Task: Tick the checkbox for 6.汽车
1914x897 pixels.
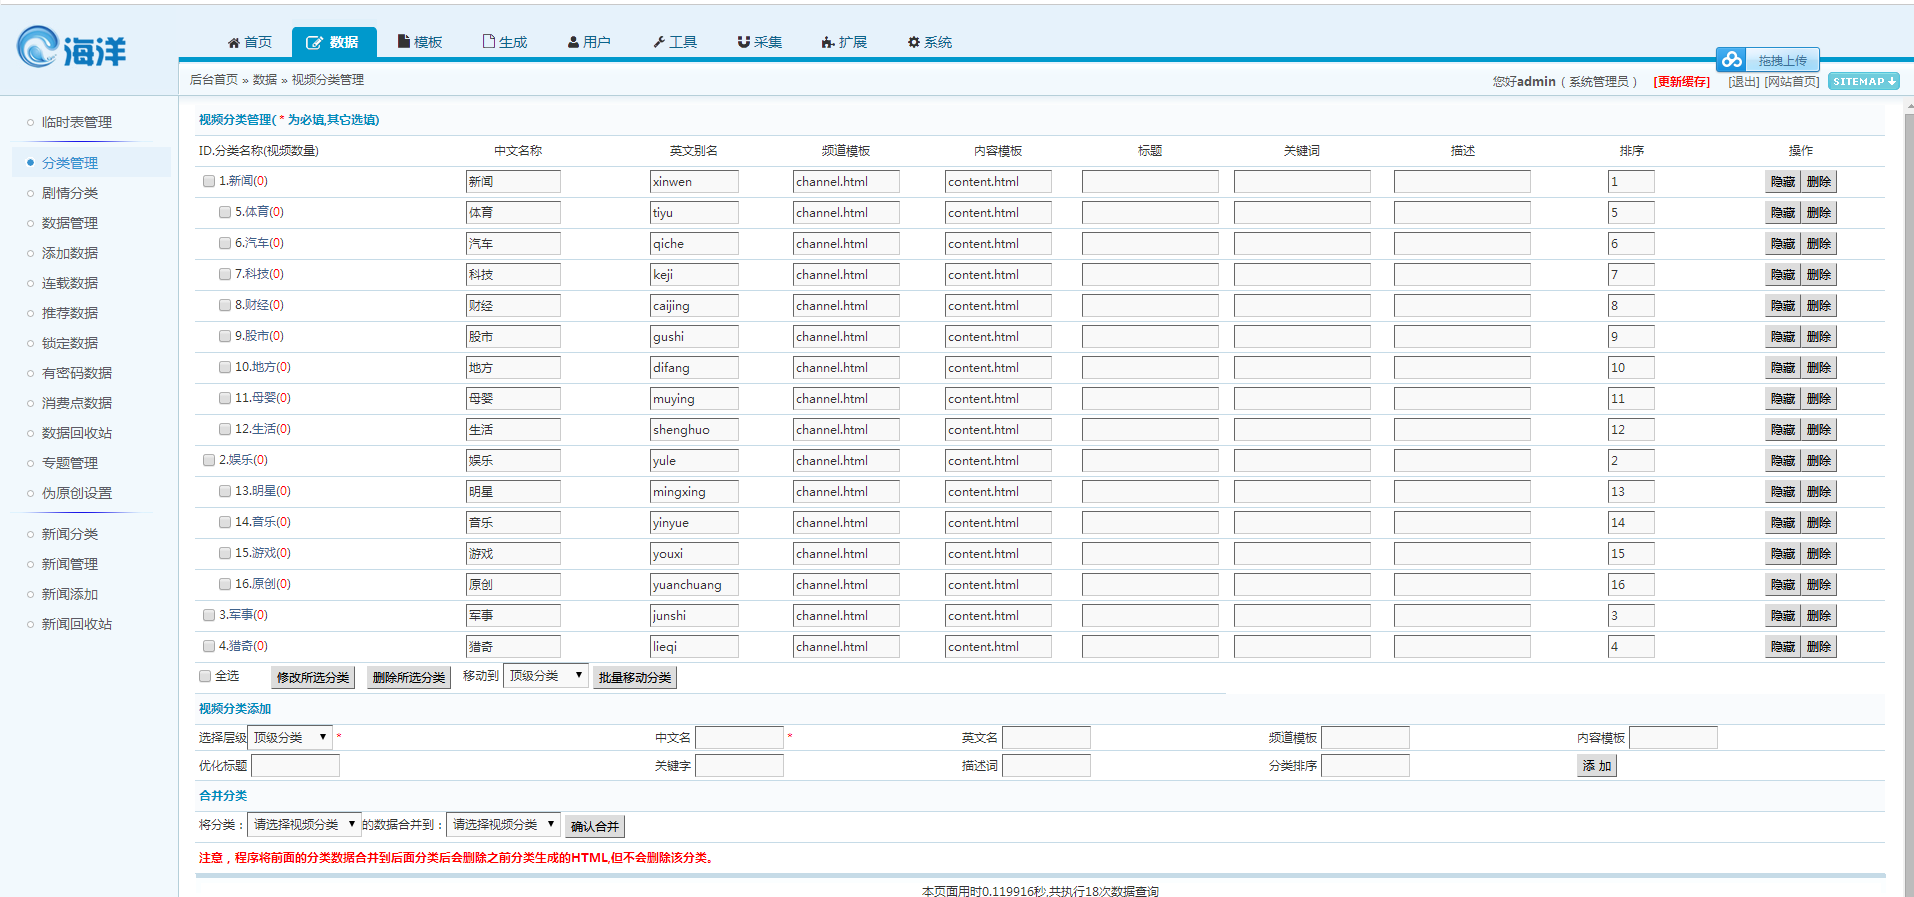Action: (x=225, y=243)
